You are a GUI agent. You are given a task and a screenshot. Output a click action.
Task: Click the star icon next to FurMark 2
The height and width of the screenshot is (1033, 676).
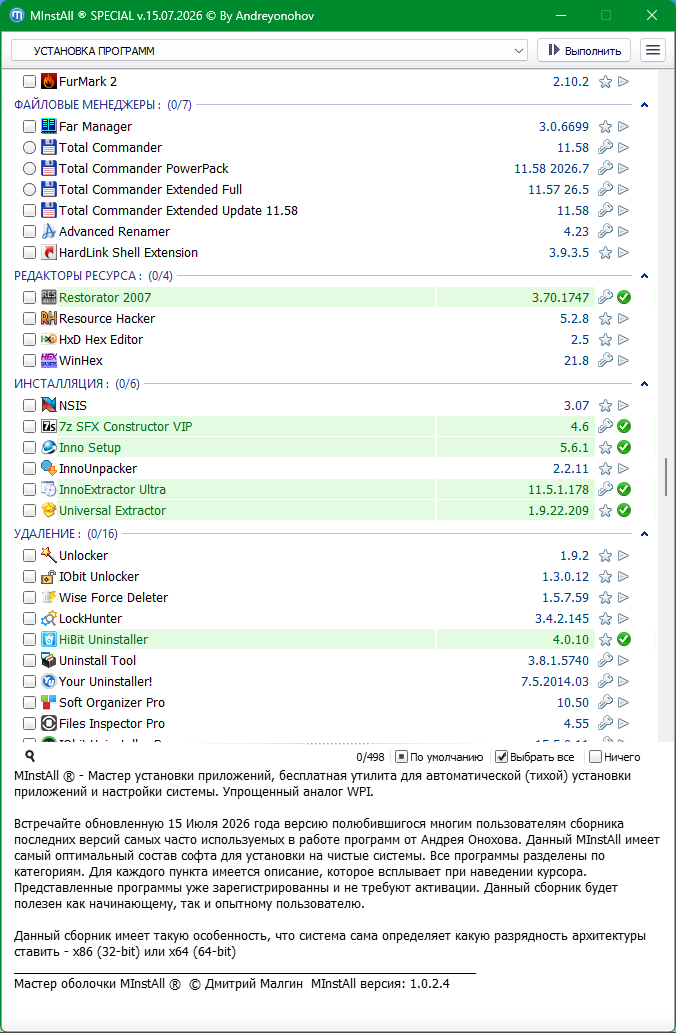[605, 82]
